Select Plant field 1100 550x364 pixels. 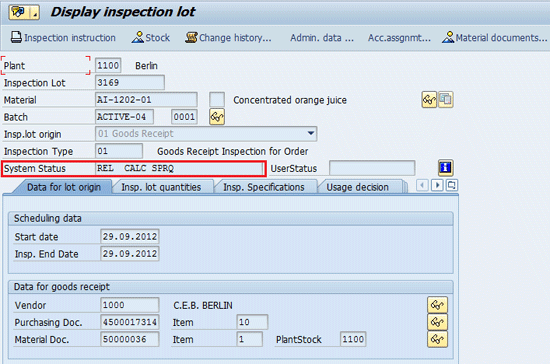(x=108, y=66)
